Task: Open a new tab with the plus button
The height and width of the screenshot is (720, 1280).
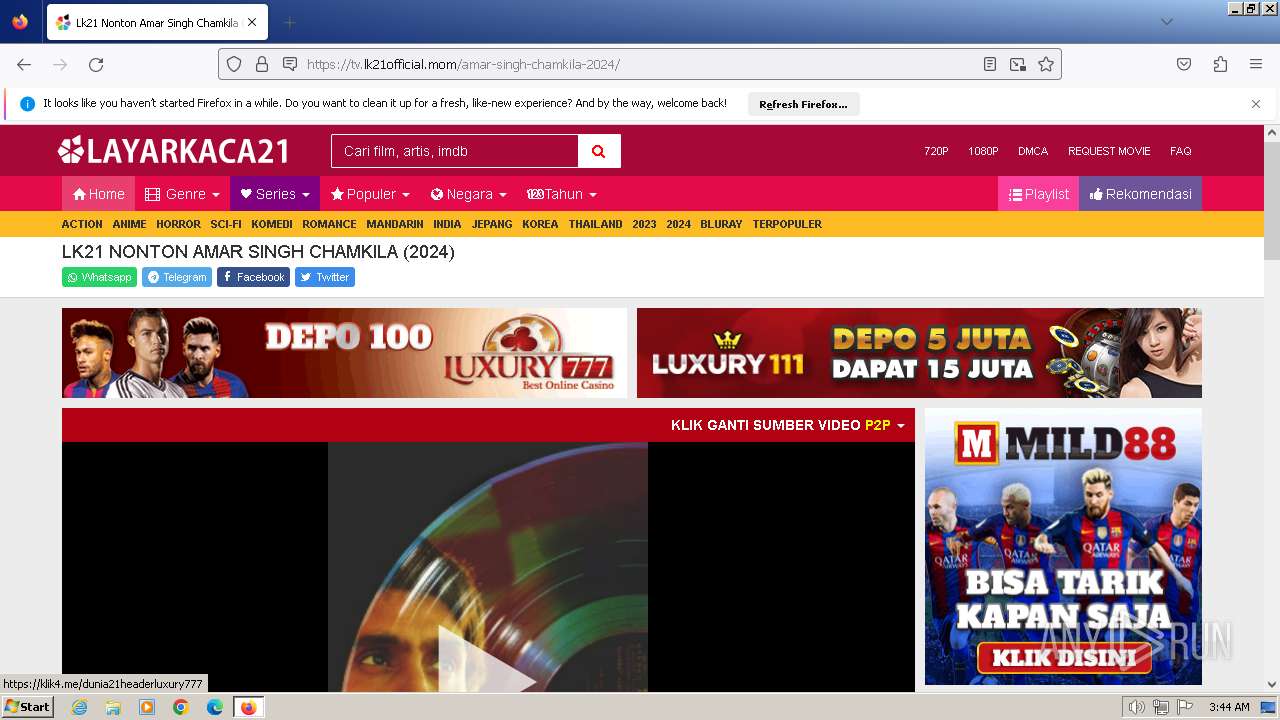Action: coord(289,22)
